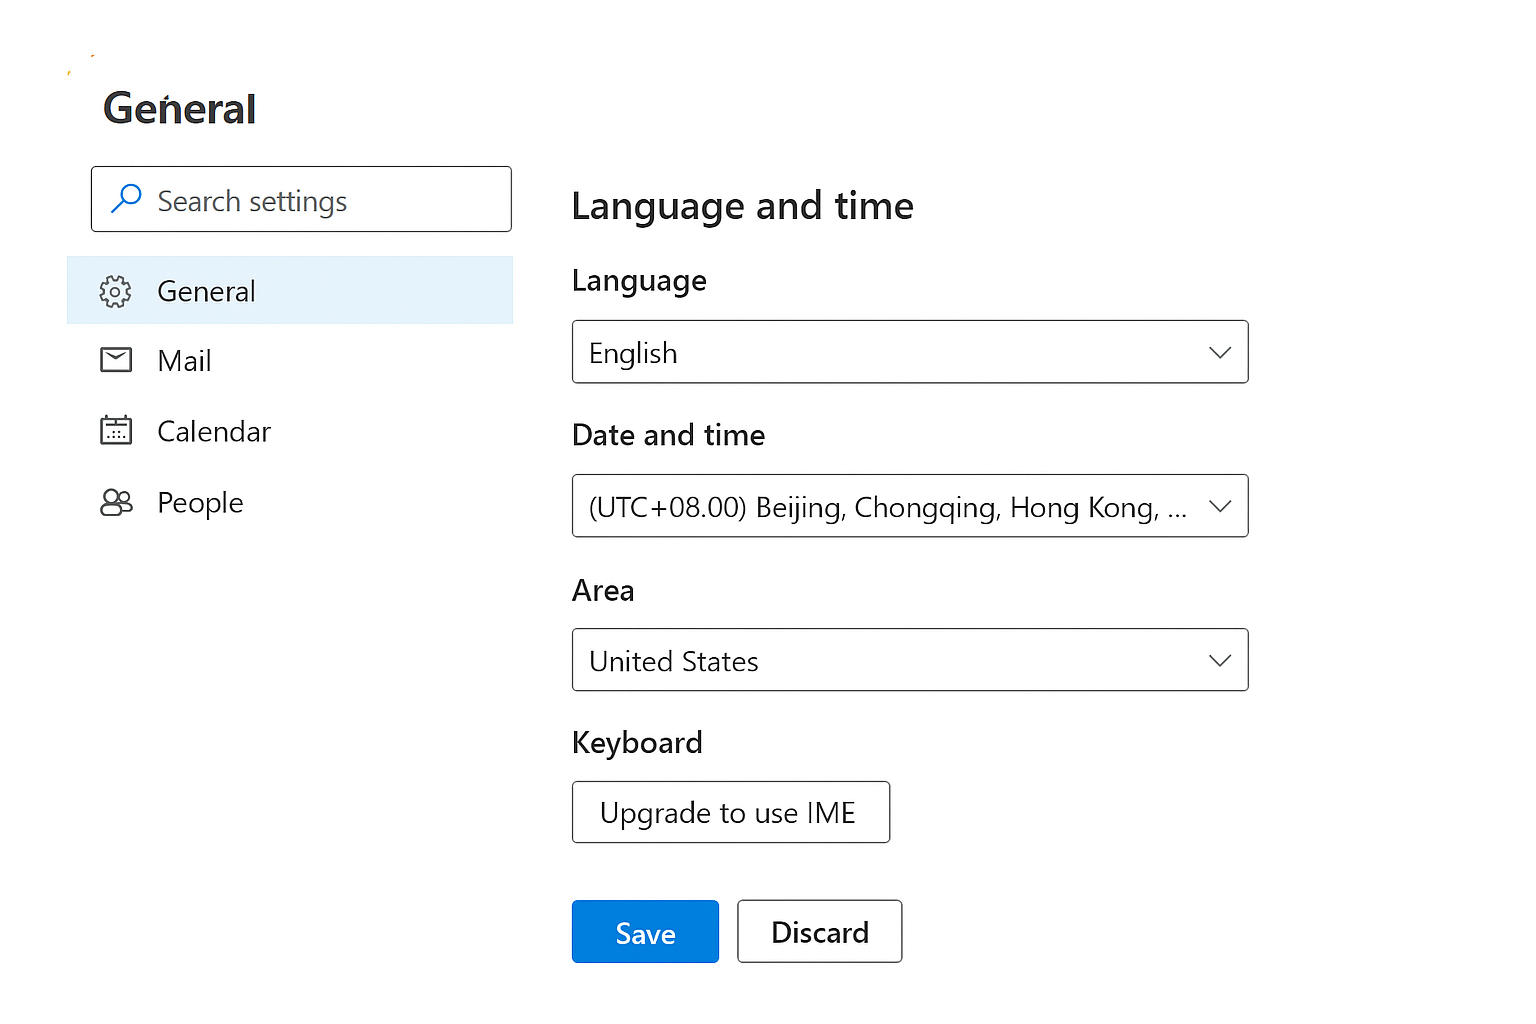The image size is (1536, 1024).
Task: Click the gear icon beside General
Action: coord(116,291)
